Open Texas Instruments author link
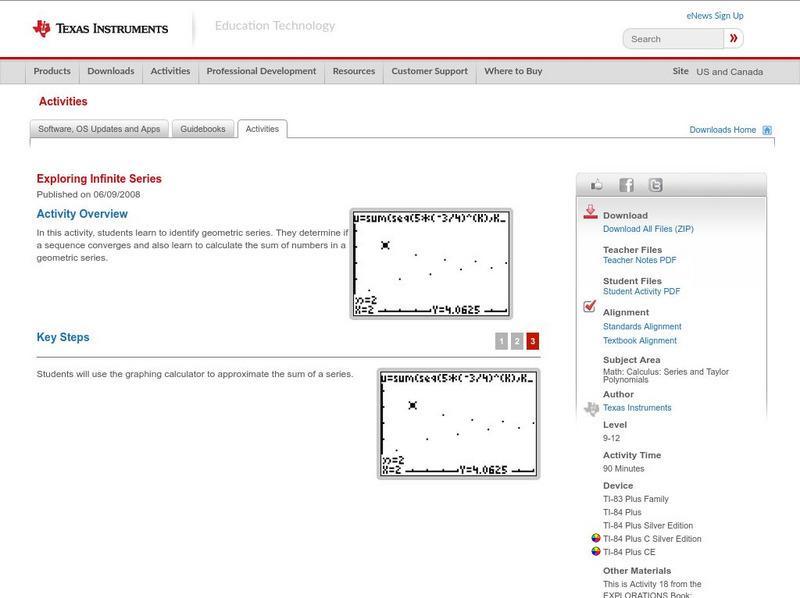The height and width of the screenshot is (598, 800). click(x=637, y=408)
